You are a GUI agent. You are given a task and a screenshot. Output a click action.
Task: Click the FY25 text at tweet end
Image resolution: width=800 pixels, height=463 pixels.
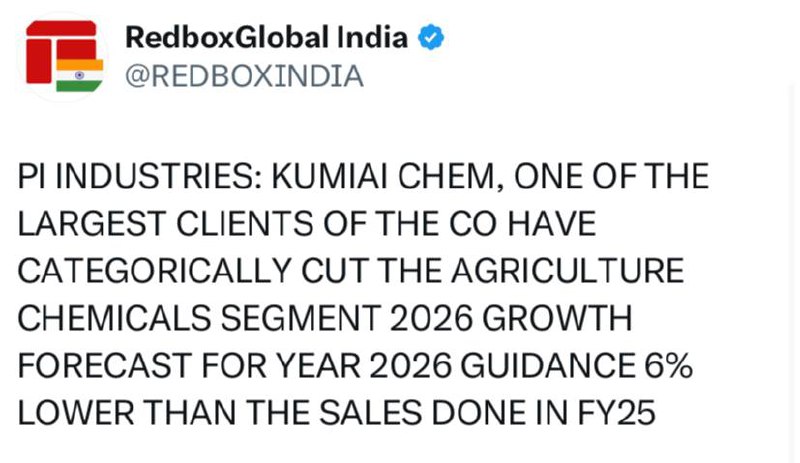click(616, 412)
